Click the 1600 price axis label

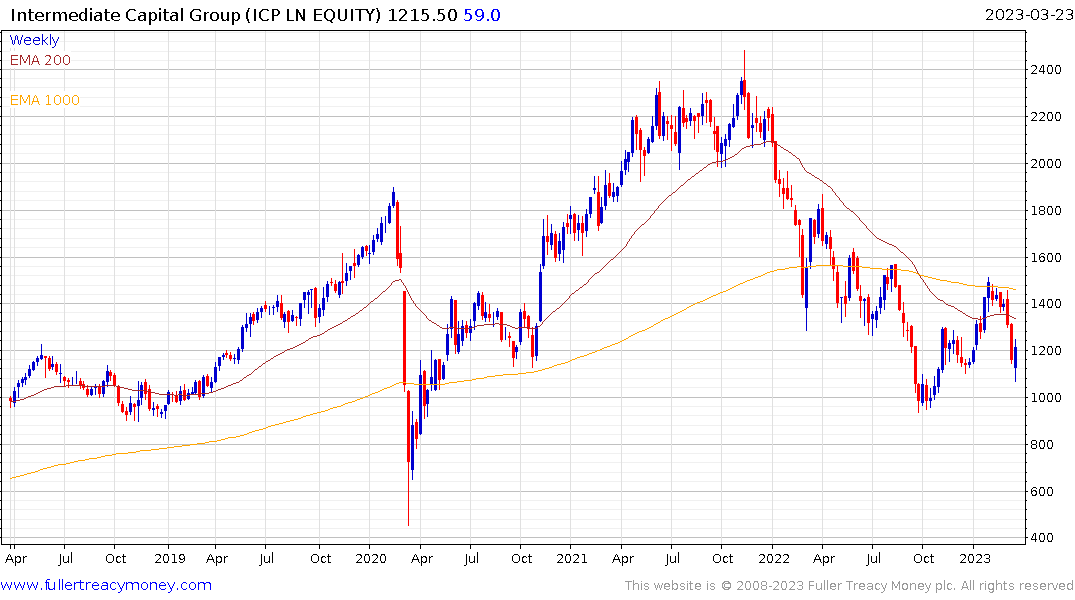[x=1046, y=258]
